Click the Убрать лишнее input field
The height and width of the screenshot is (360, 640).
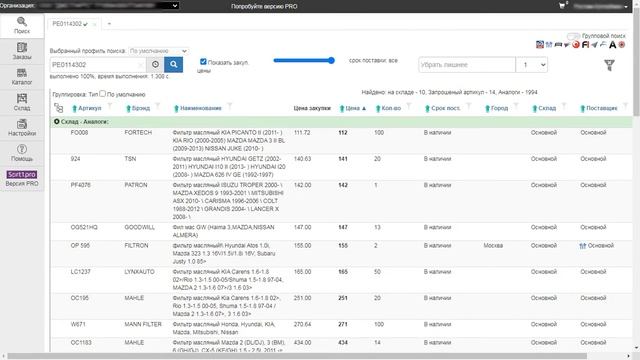[x=467, y=65]
